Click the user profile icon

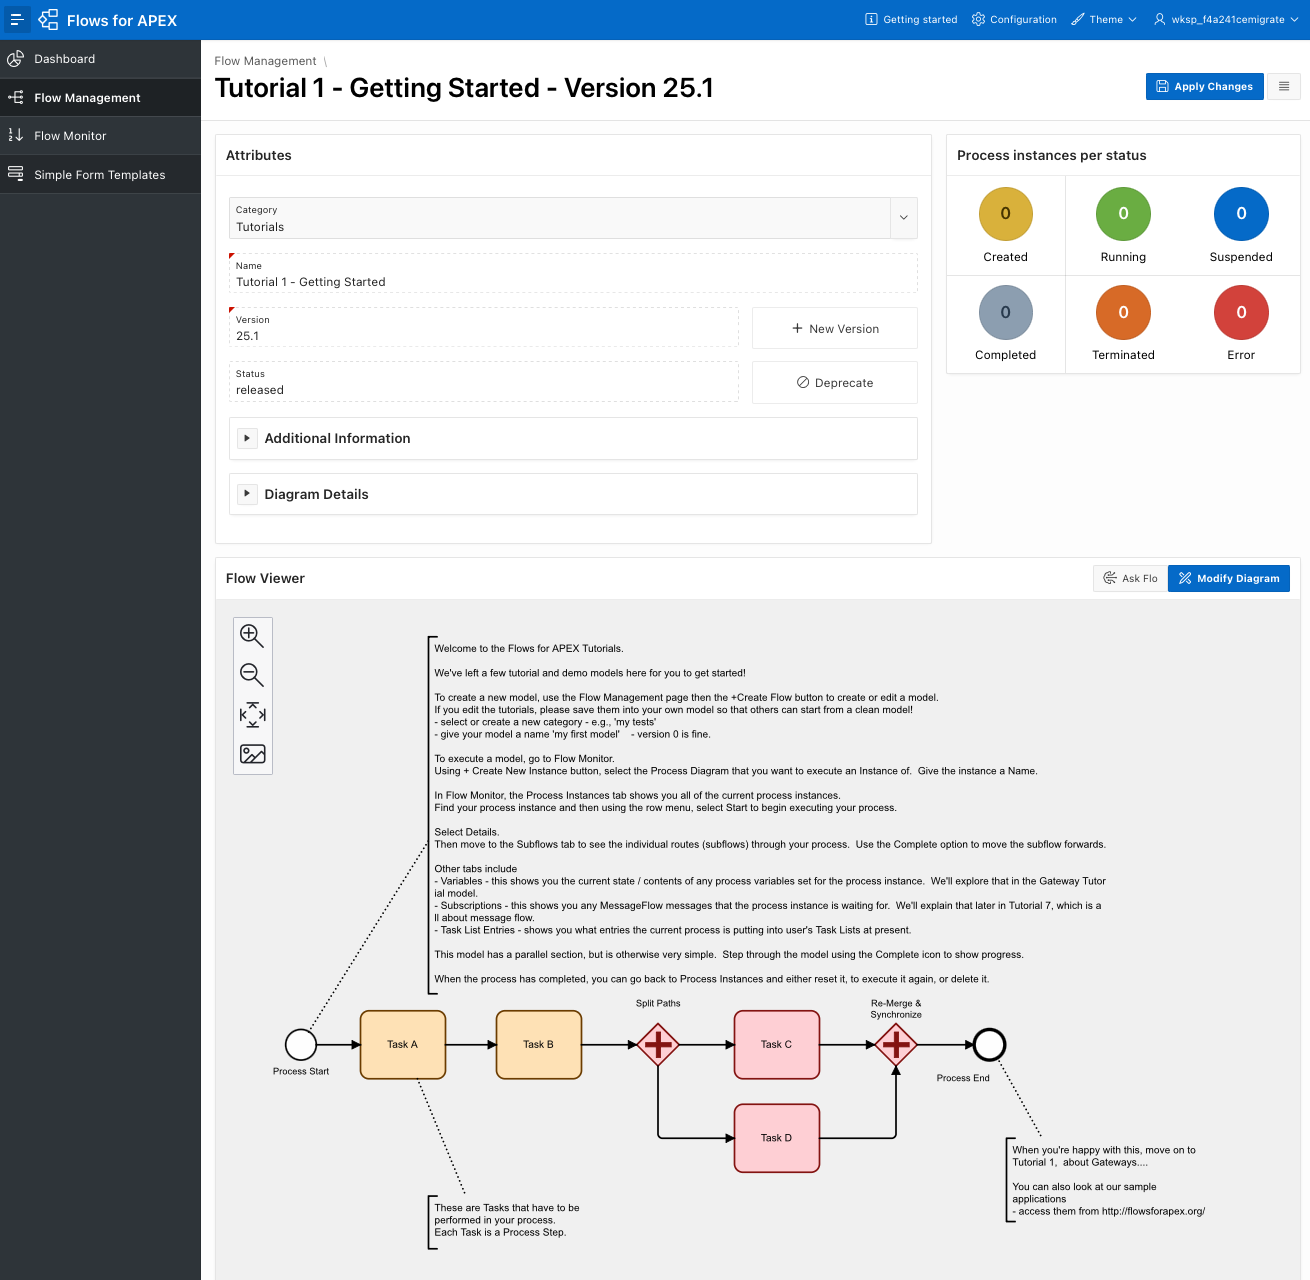pos(1160,19)
